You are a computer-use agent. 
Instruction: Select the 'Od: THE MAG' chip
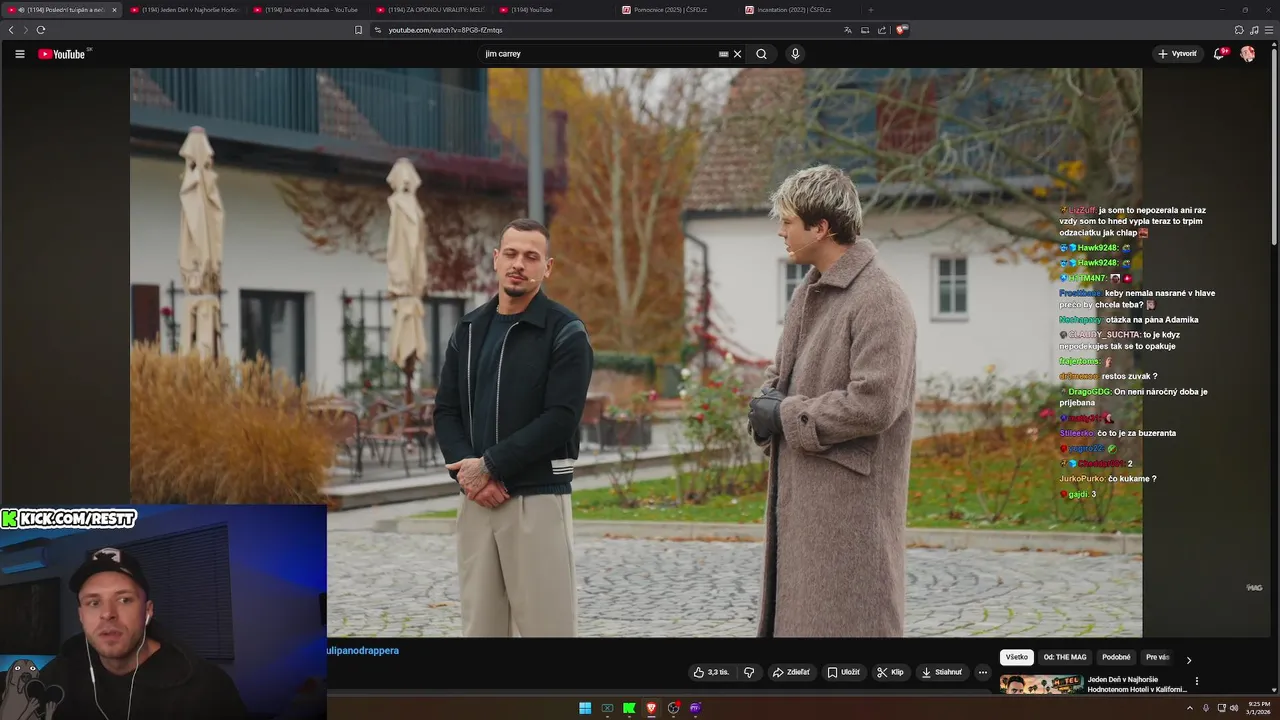(1065, 657)
